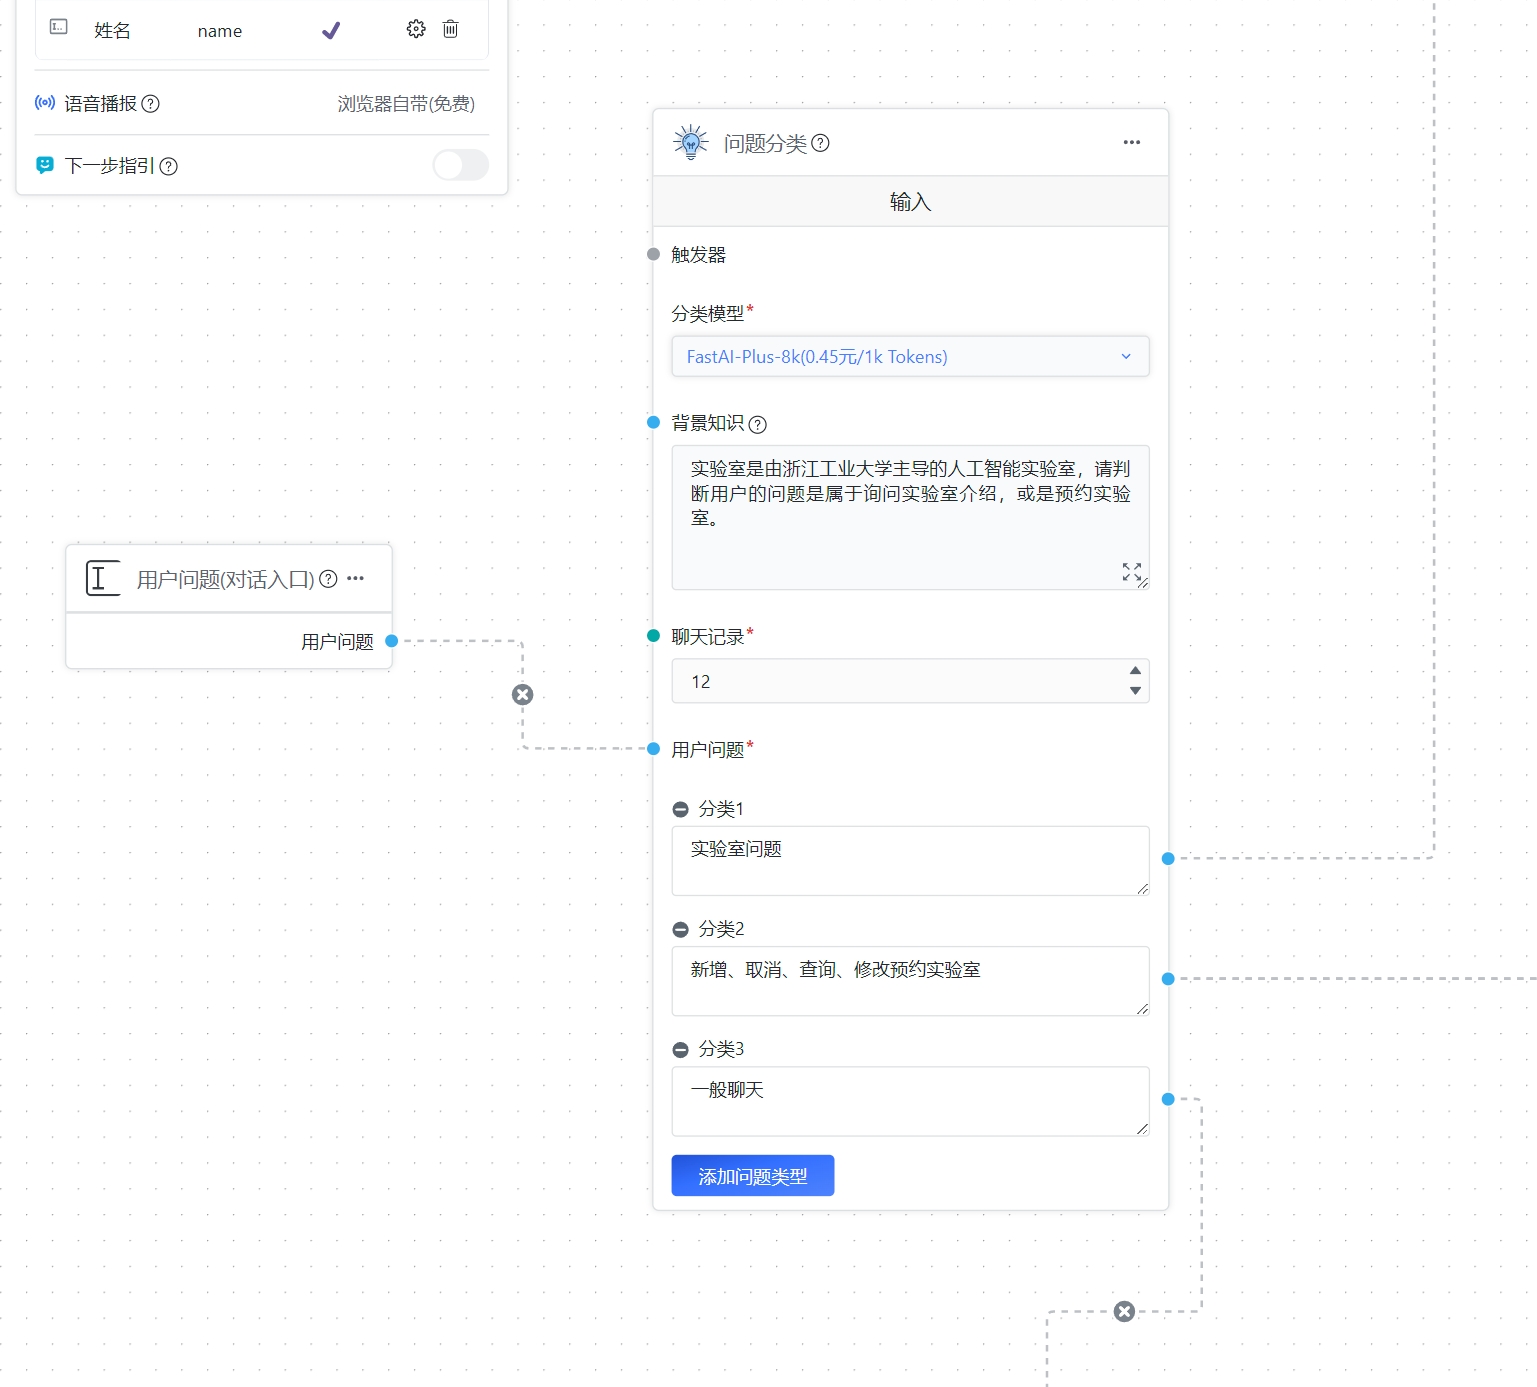This screenshot has height=1387, width=1537.
Task: Increase the 聊天记录 count with up arrow
Action: 1135,671
